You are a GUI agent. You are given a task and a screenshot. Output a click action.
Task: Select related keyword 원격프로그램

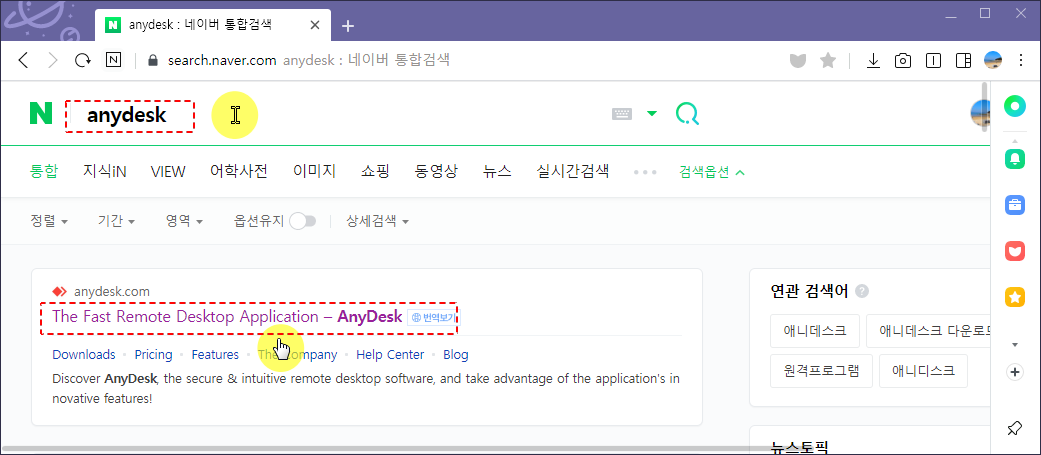point(821,371)
